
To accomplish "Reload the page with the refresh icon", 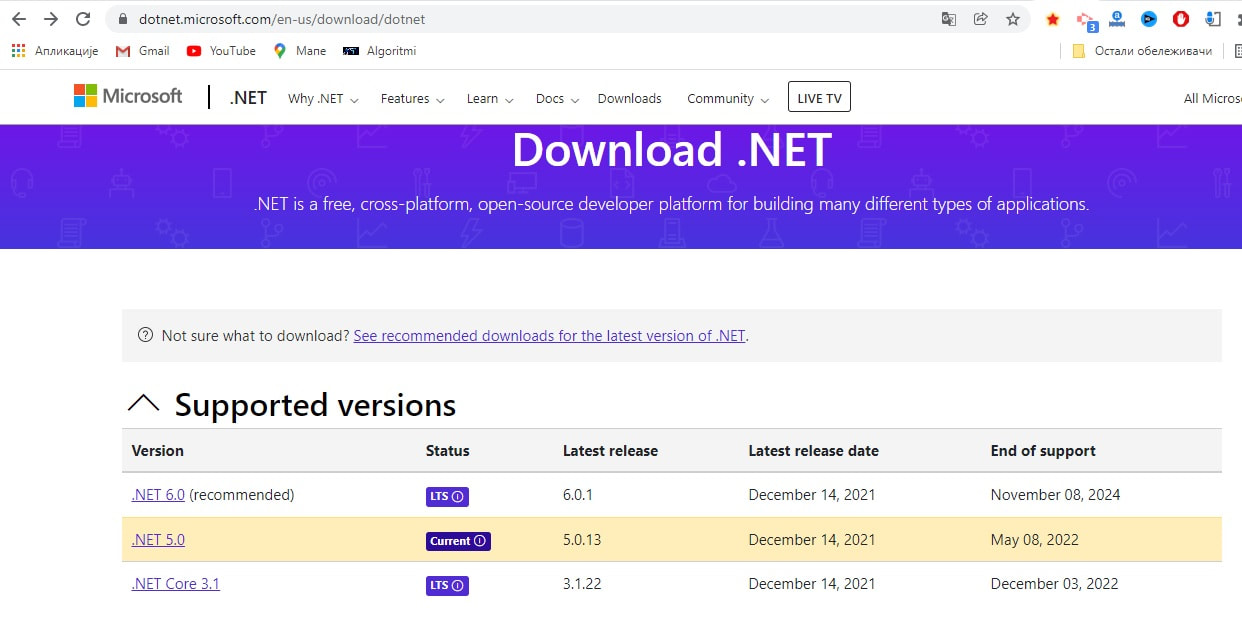I will (x=84, y=19).
